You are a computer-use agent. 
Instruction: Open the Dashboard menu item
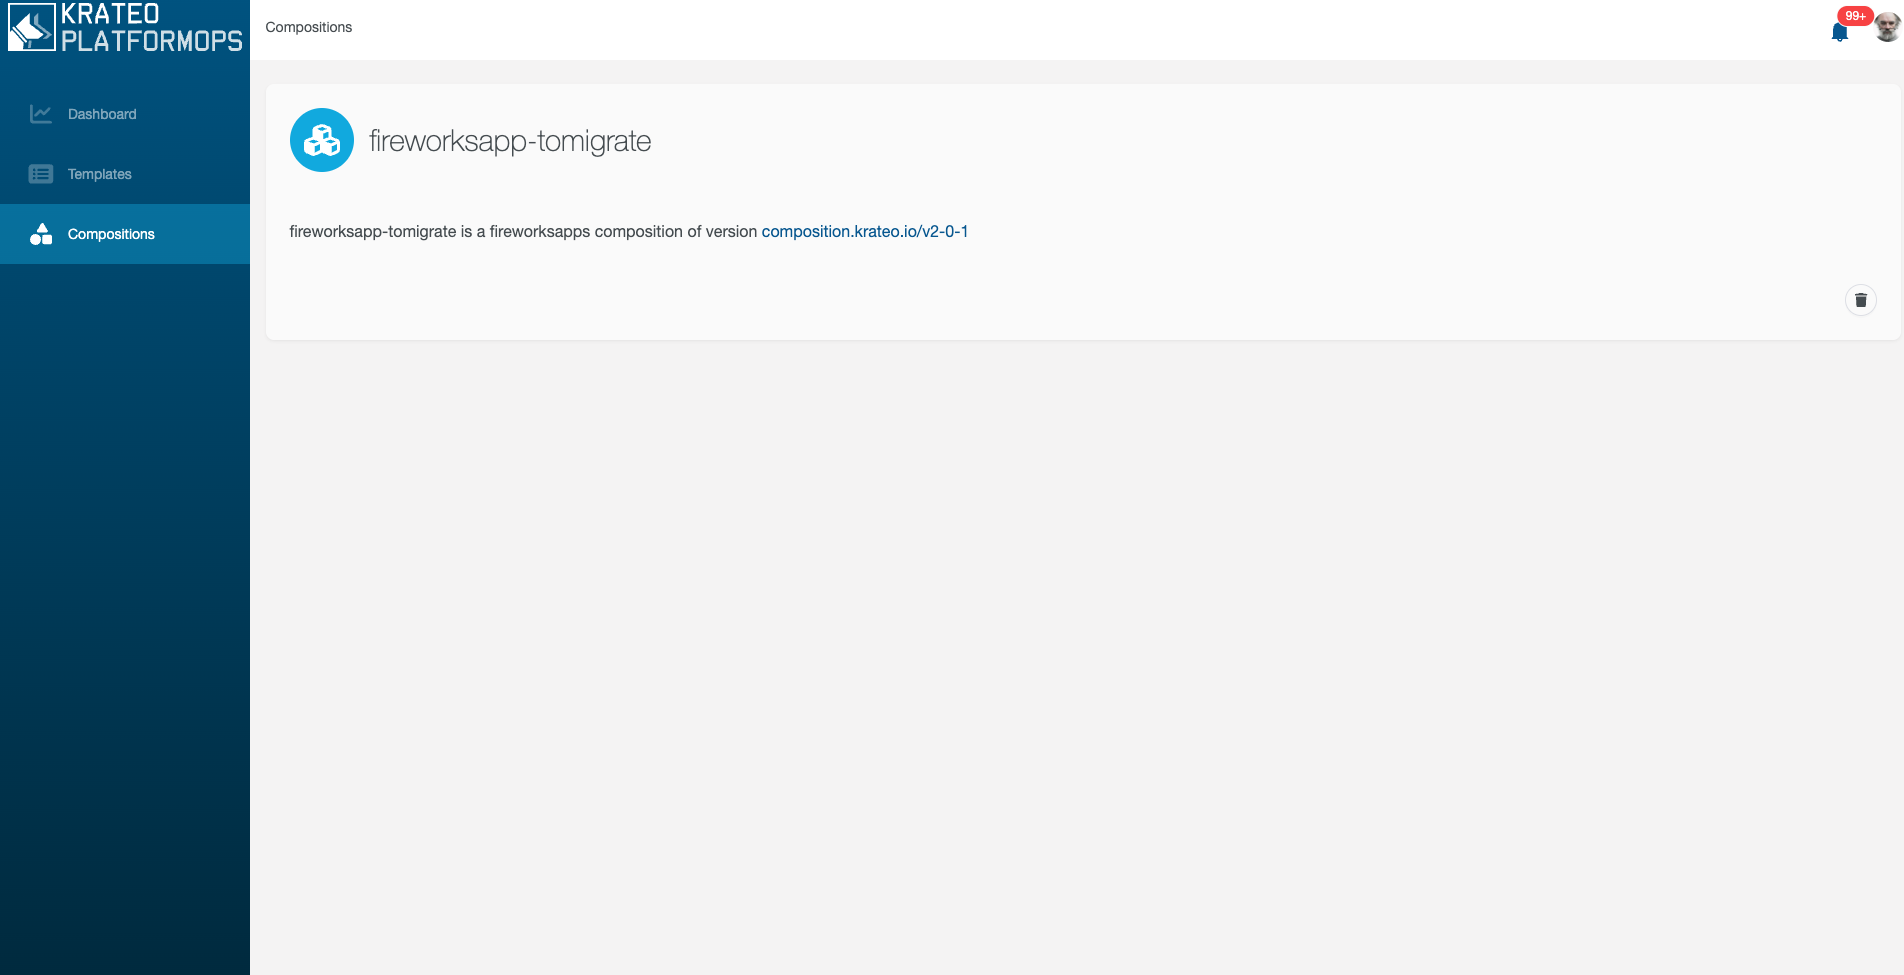(x=125, y=114)
